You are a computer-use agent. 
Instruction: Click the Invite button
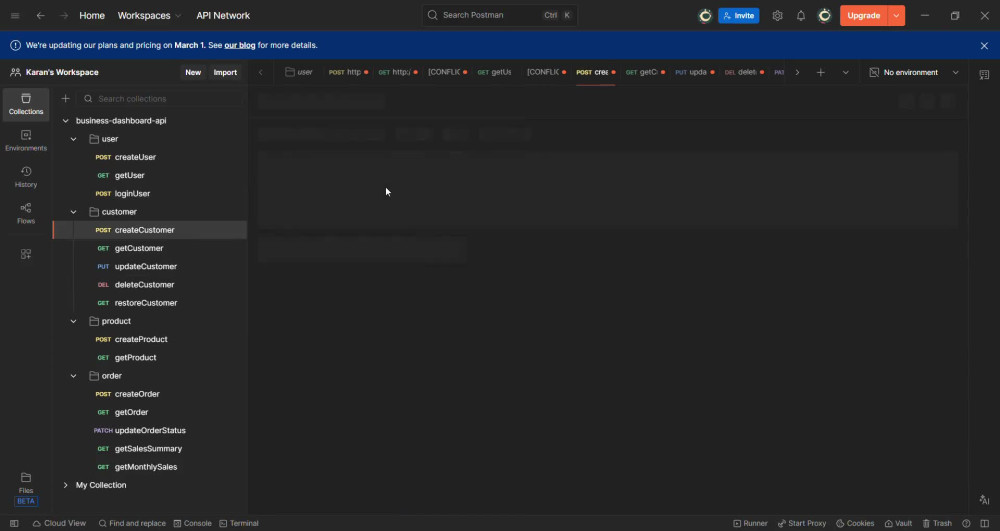coord(739,15)
